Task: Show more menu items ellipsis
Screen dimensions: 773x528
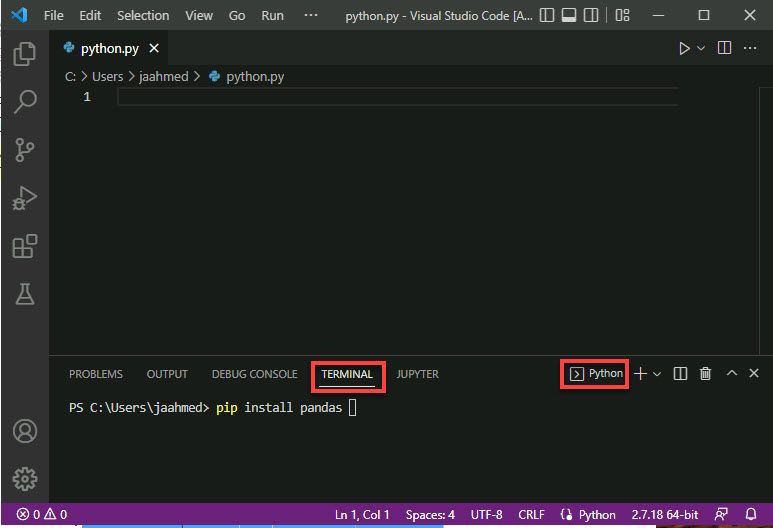Action: [311, 15]
